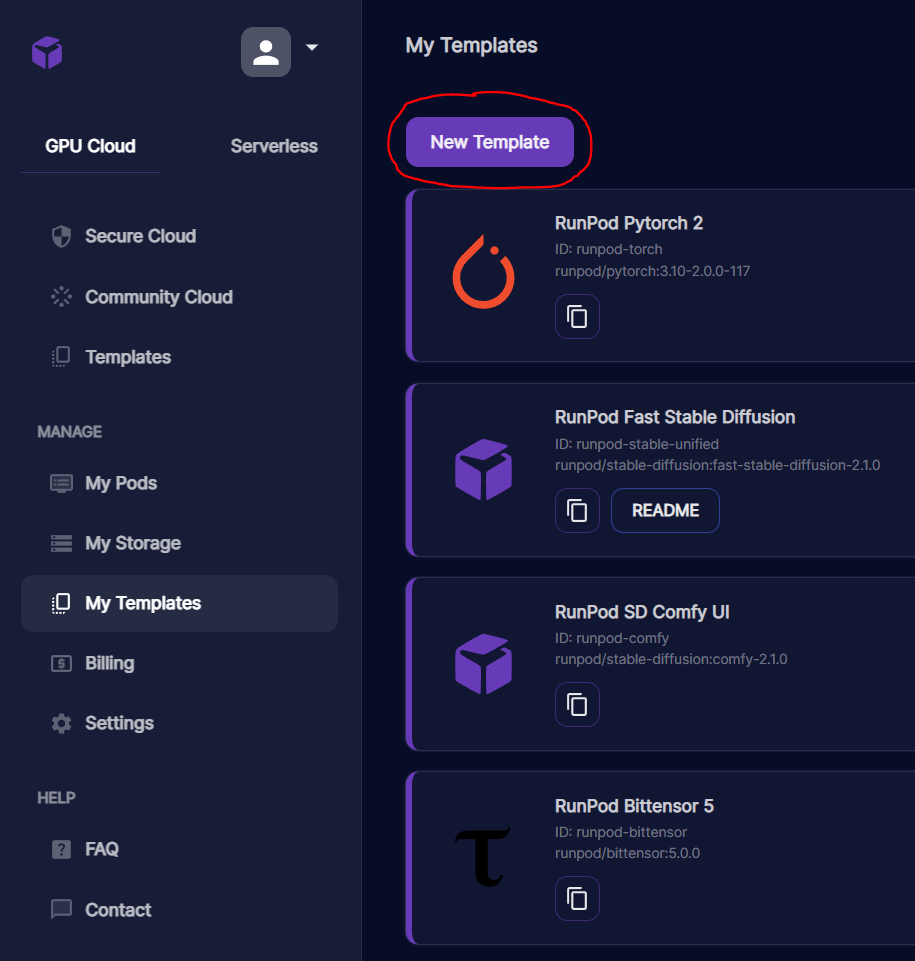Copy the RunPod Pytorch 2 template
The height and width of the screenshot is (961, 915).
(x=577, y=317)
